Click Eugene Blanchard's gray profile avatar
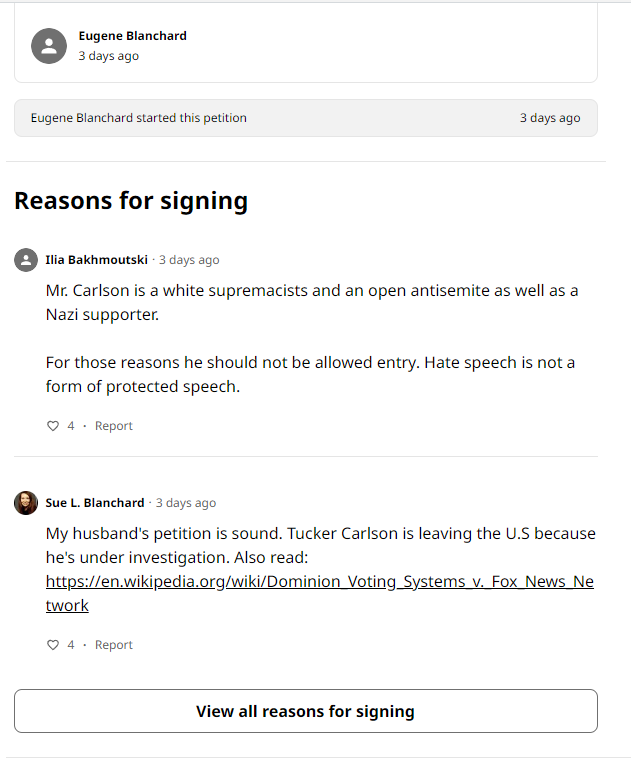This screenshot has width=631, height=767. pyautogui.click(x=49, y=46)
